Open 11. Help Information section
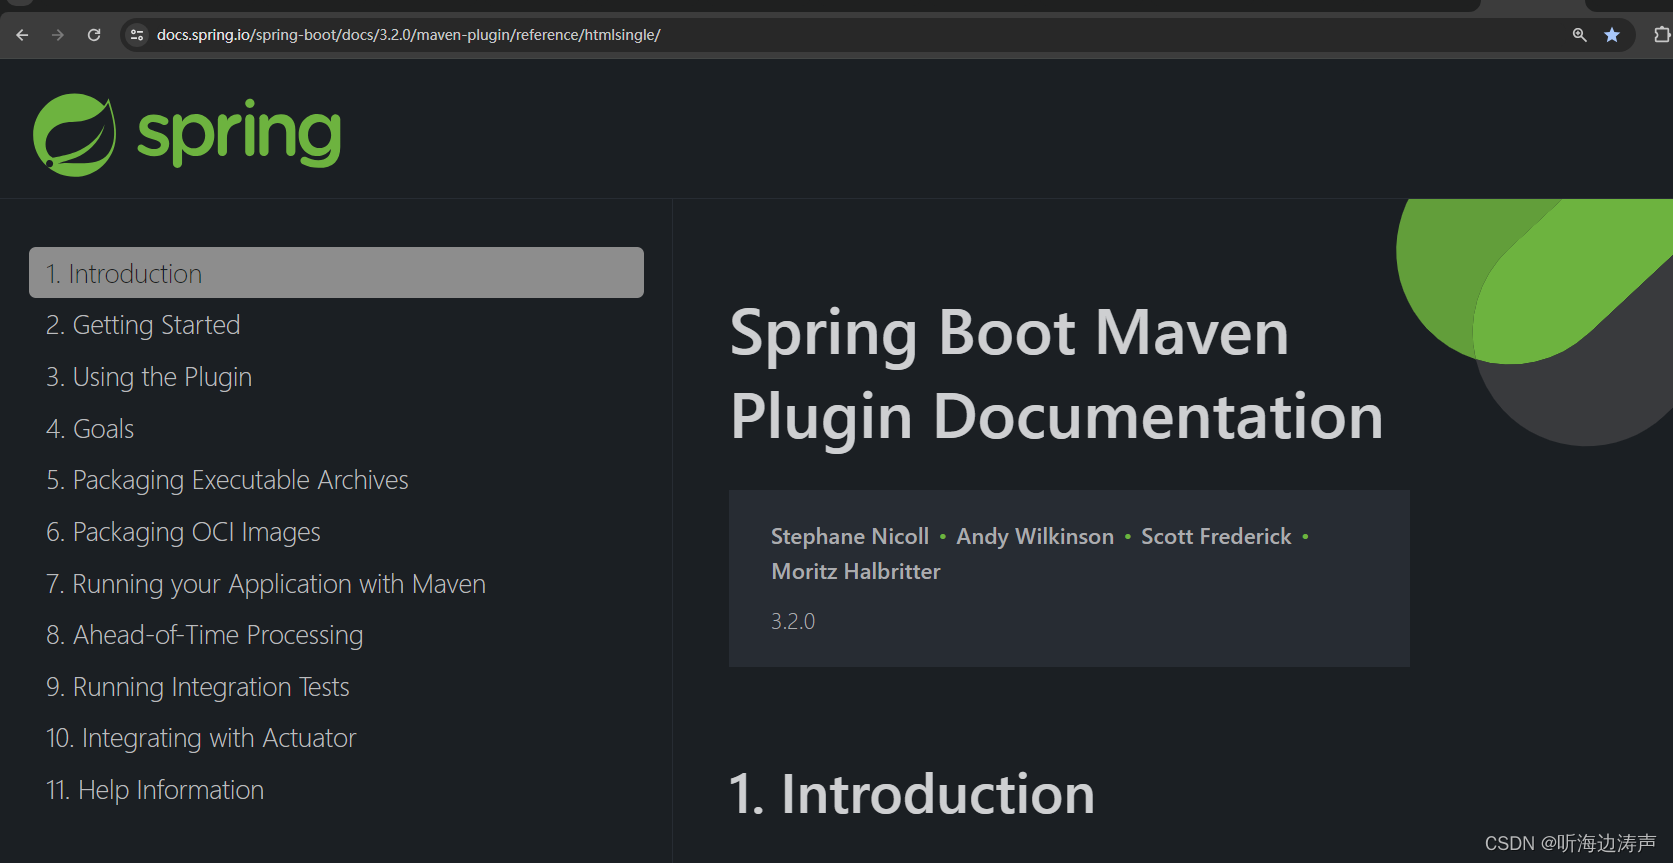This screenshot has width=1673, height=863. [155, 790]
